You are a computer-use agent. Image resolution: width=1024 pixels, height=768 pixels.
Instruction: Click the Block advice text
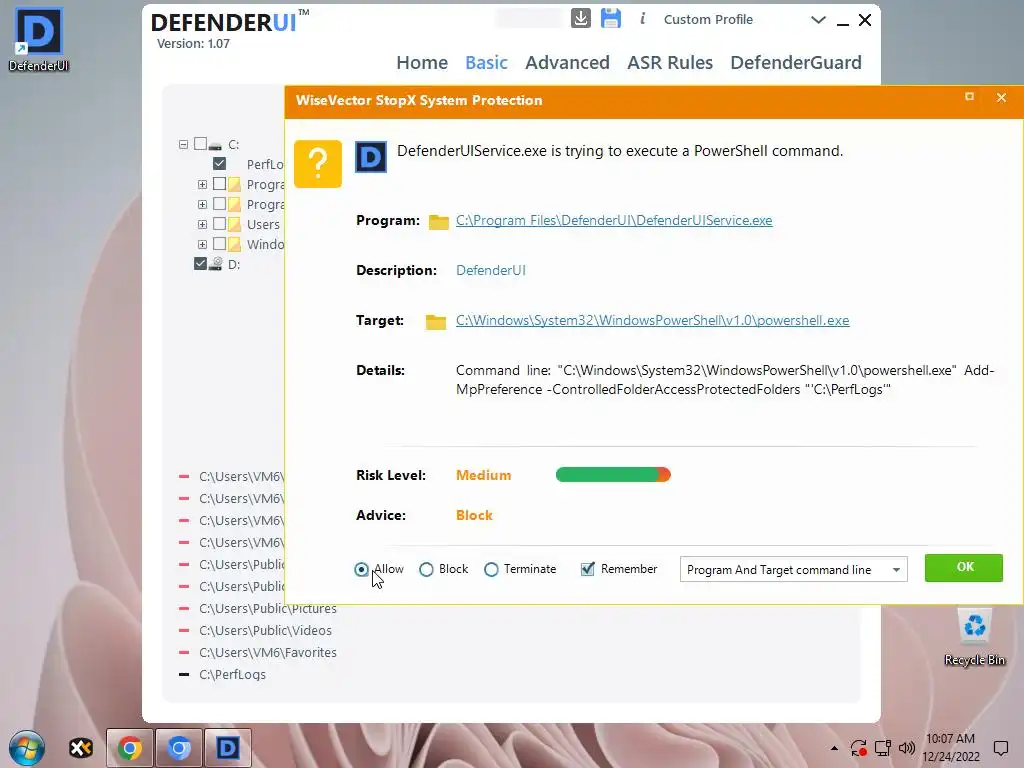474,515
